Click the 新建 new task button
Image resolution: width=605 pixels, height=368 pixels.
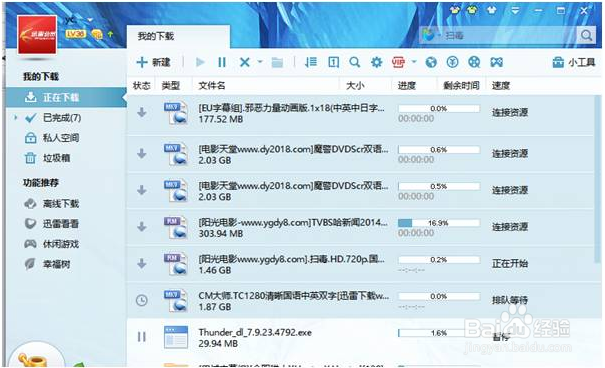154,62
